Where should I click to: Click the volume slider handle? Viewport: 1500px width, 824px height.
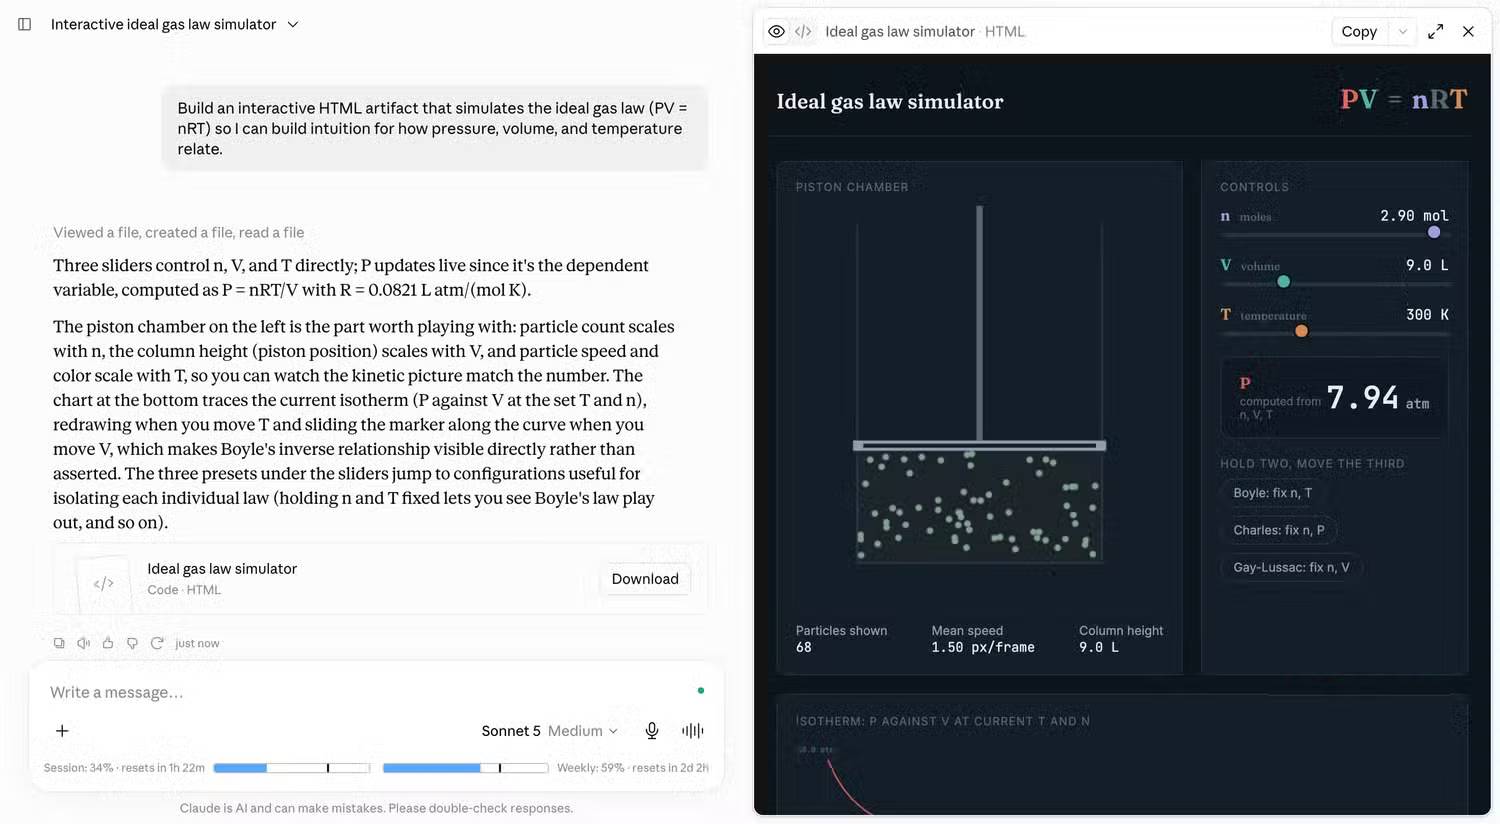click(x=1284, y=282)
